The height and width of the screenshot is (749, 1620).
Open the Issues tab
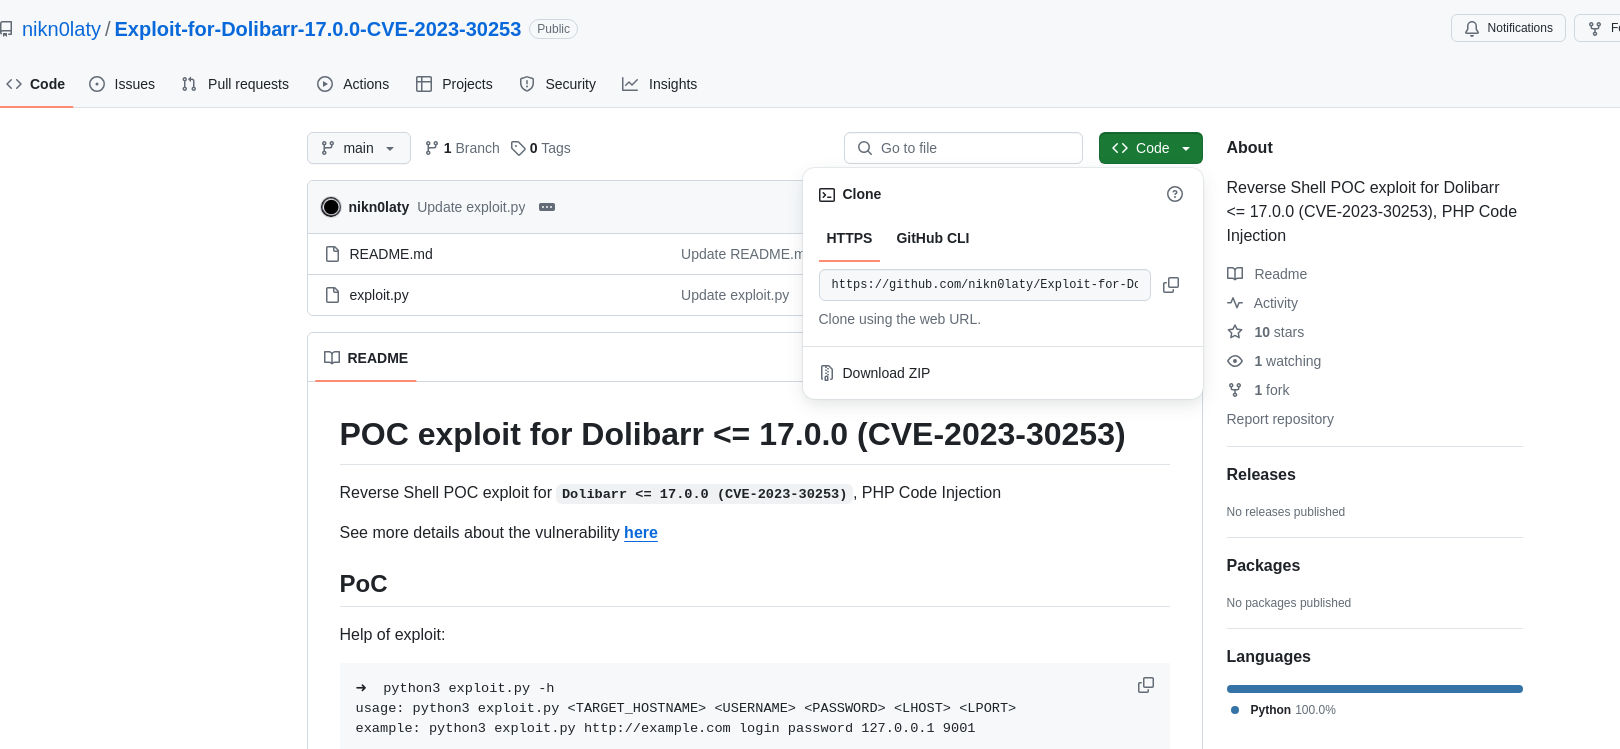click(x=122, y=84)
